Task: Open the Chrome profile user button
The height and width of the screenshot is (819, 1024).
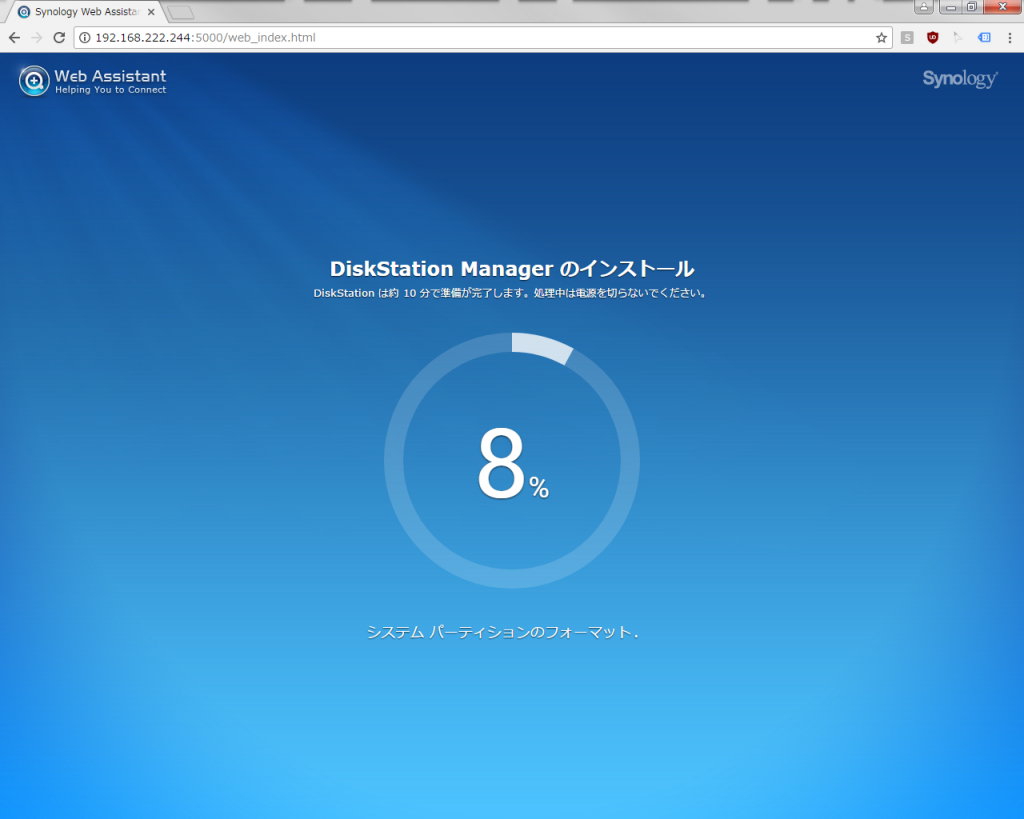Action: 923,7
